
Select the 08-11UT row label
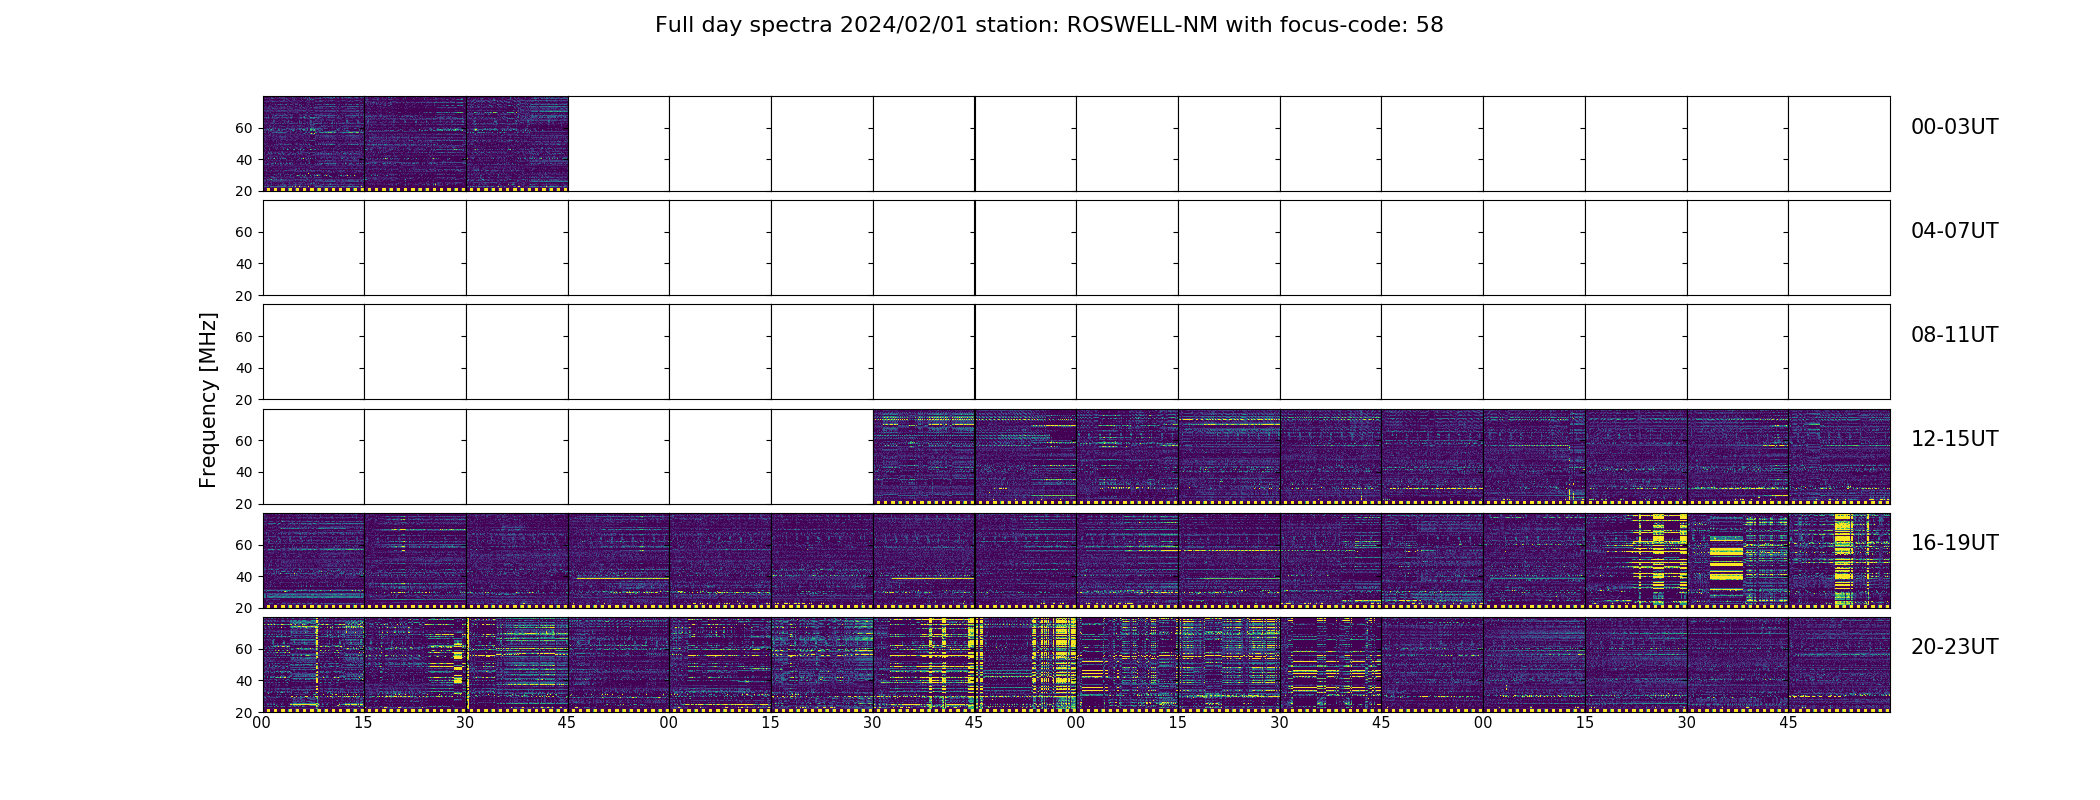[x=1954, y=335]
